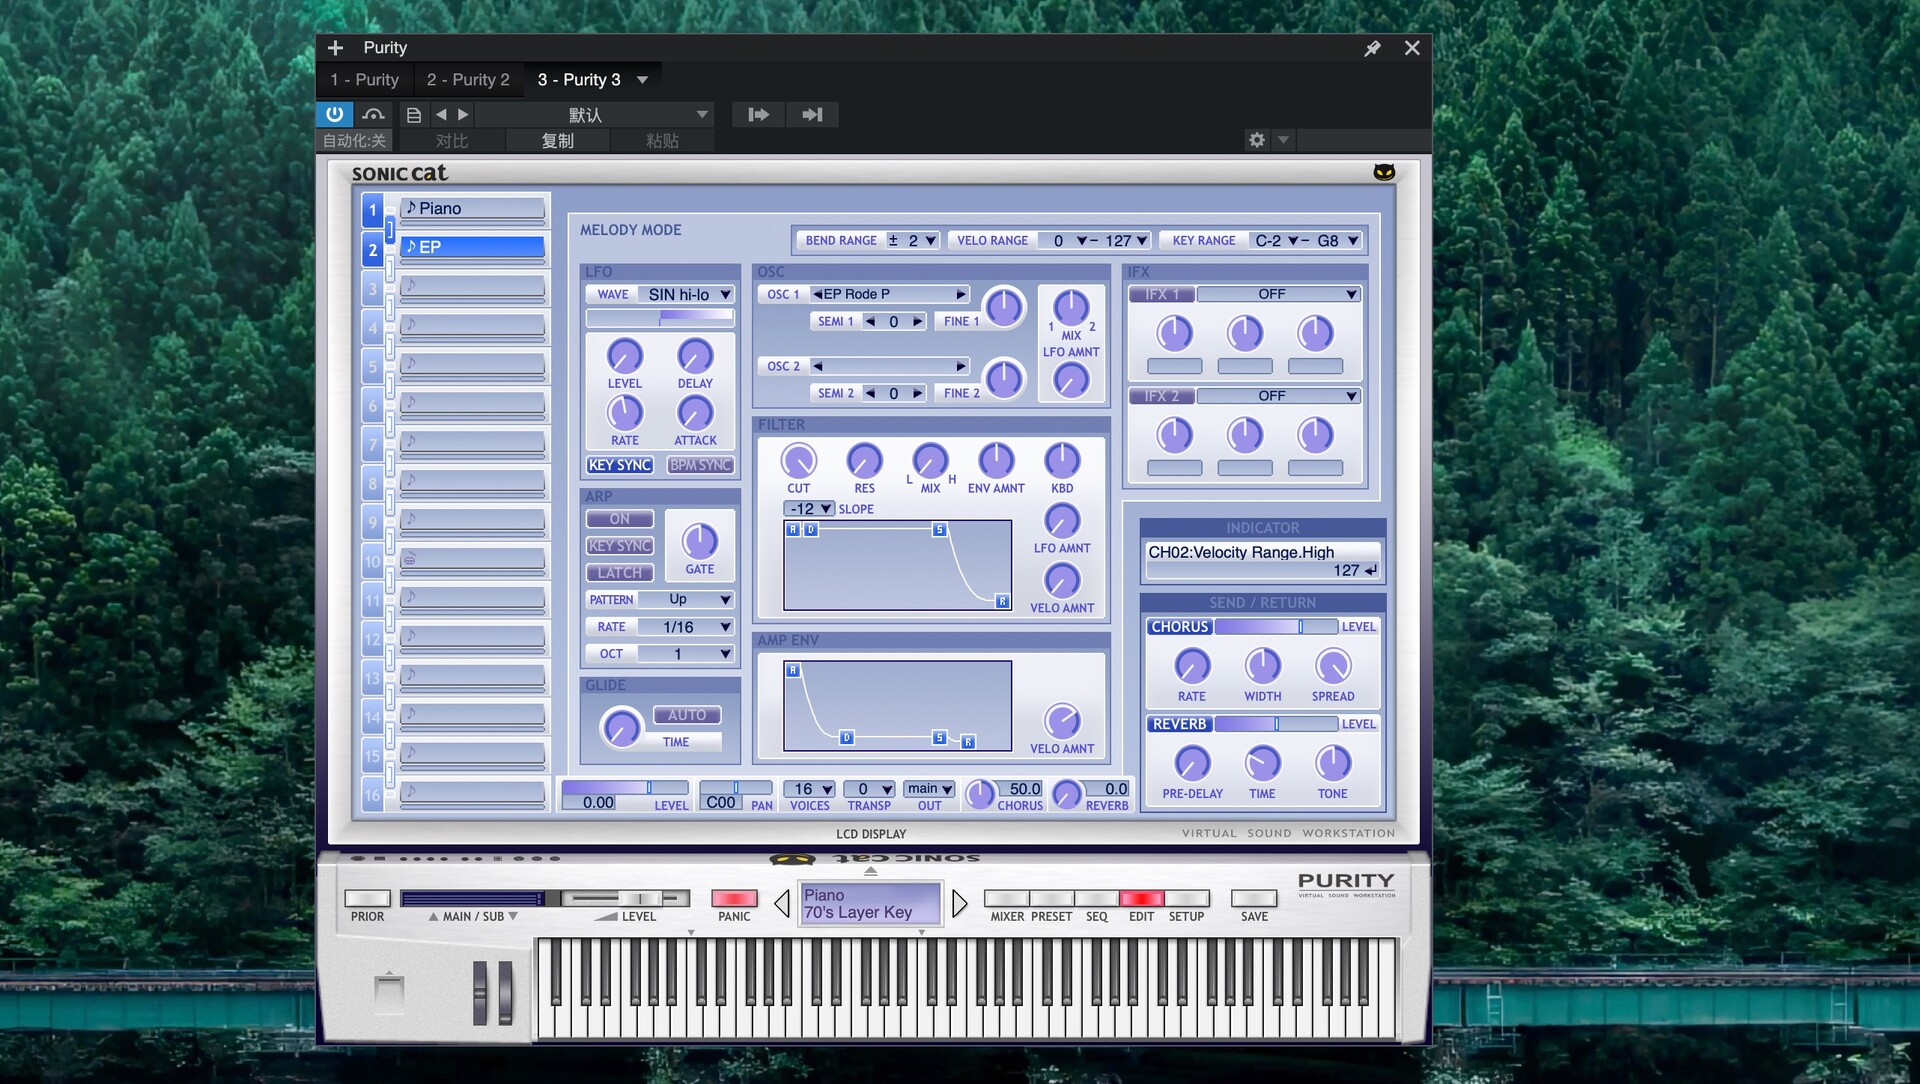
Task: Decrease SEMI 1 value arrow
Action: pos(870,321)
